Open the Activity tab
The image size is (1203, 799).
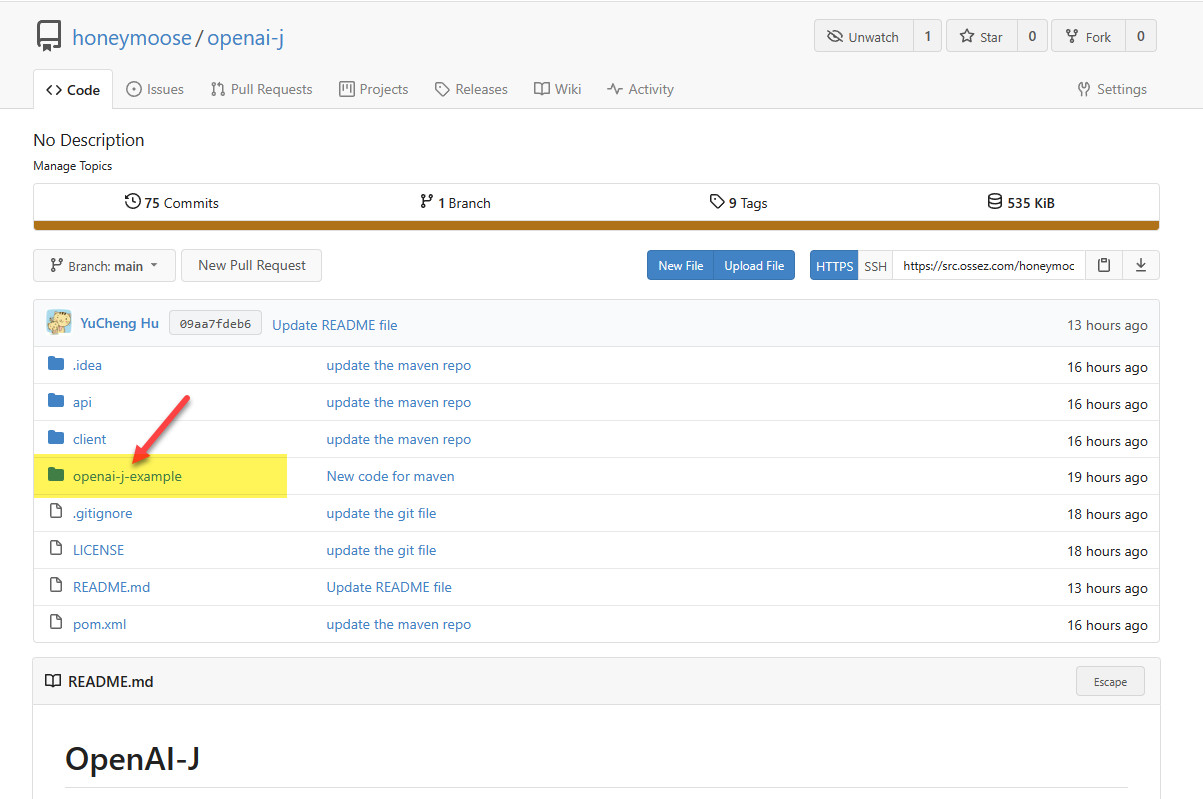(640, 89)
